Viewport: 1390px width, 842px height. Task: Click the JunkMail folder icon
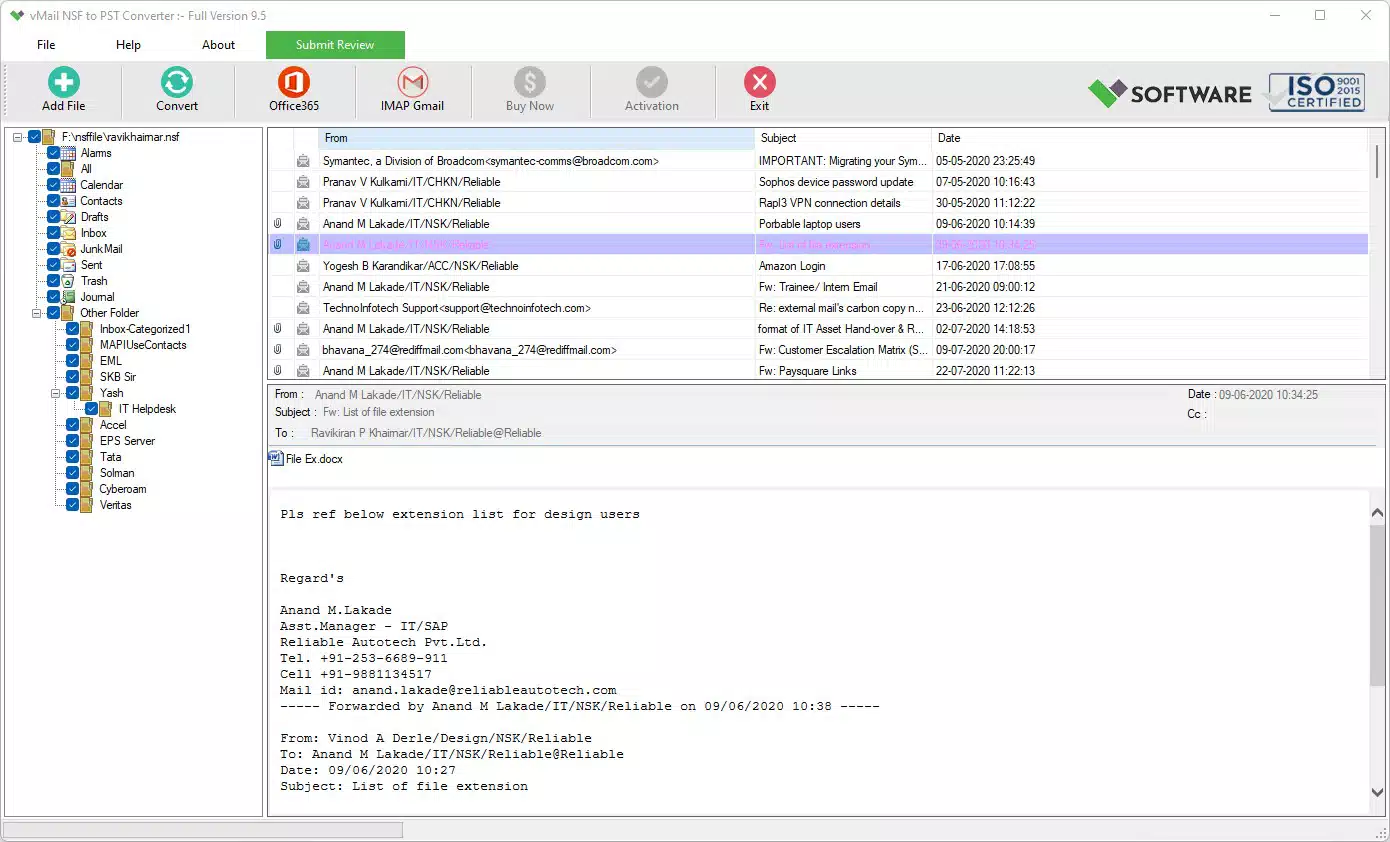click(x=68, y=249)
